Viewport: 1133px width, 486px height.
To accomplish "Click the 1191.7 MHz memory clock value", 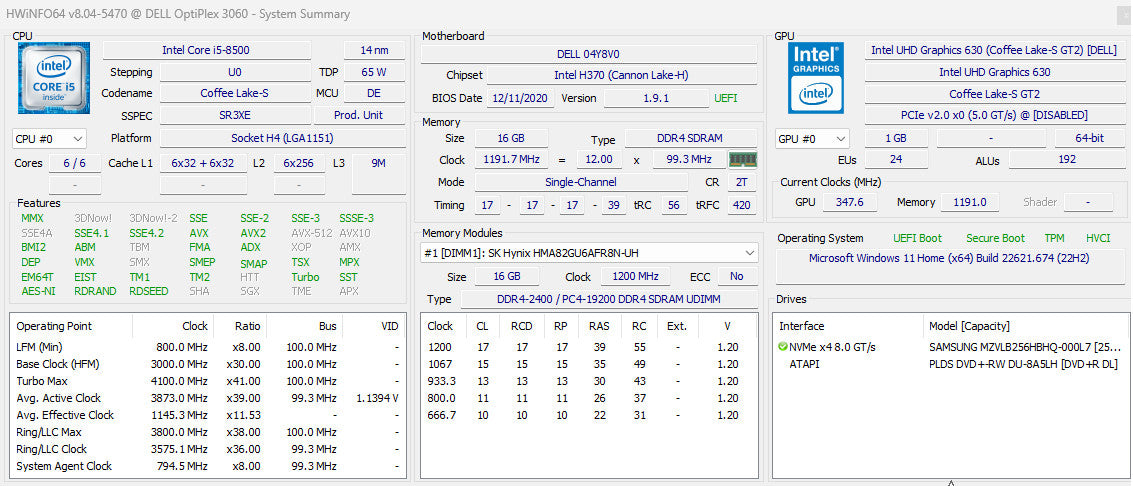I will (511, 160).
